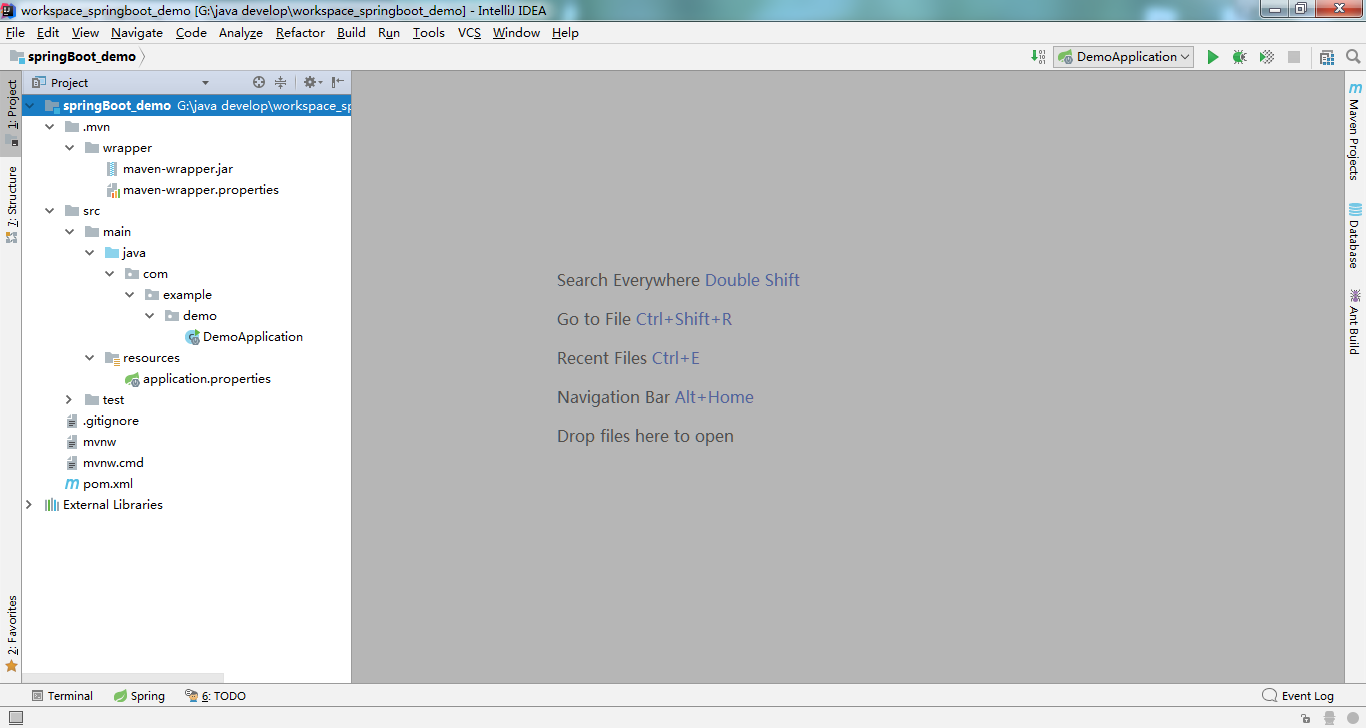Toggle tool window bars button at bottom-left

pyautogui.click(x=15, y=718)
